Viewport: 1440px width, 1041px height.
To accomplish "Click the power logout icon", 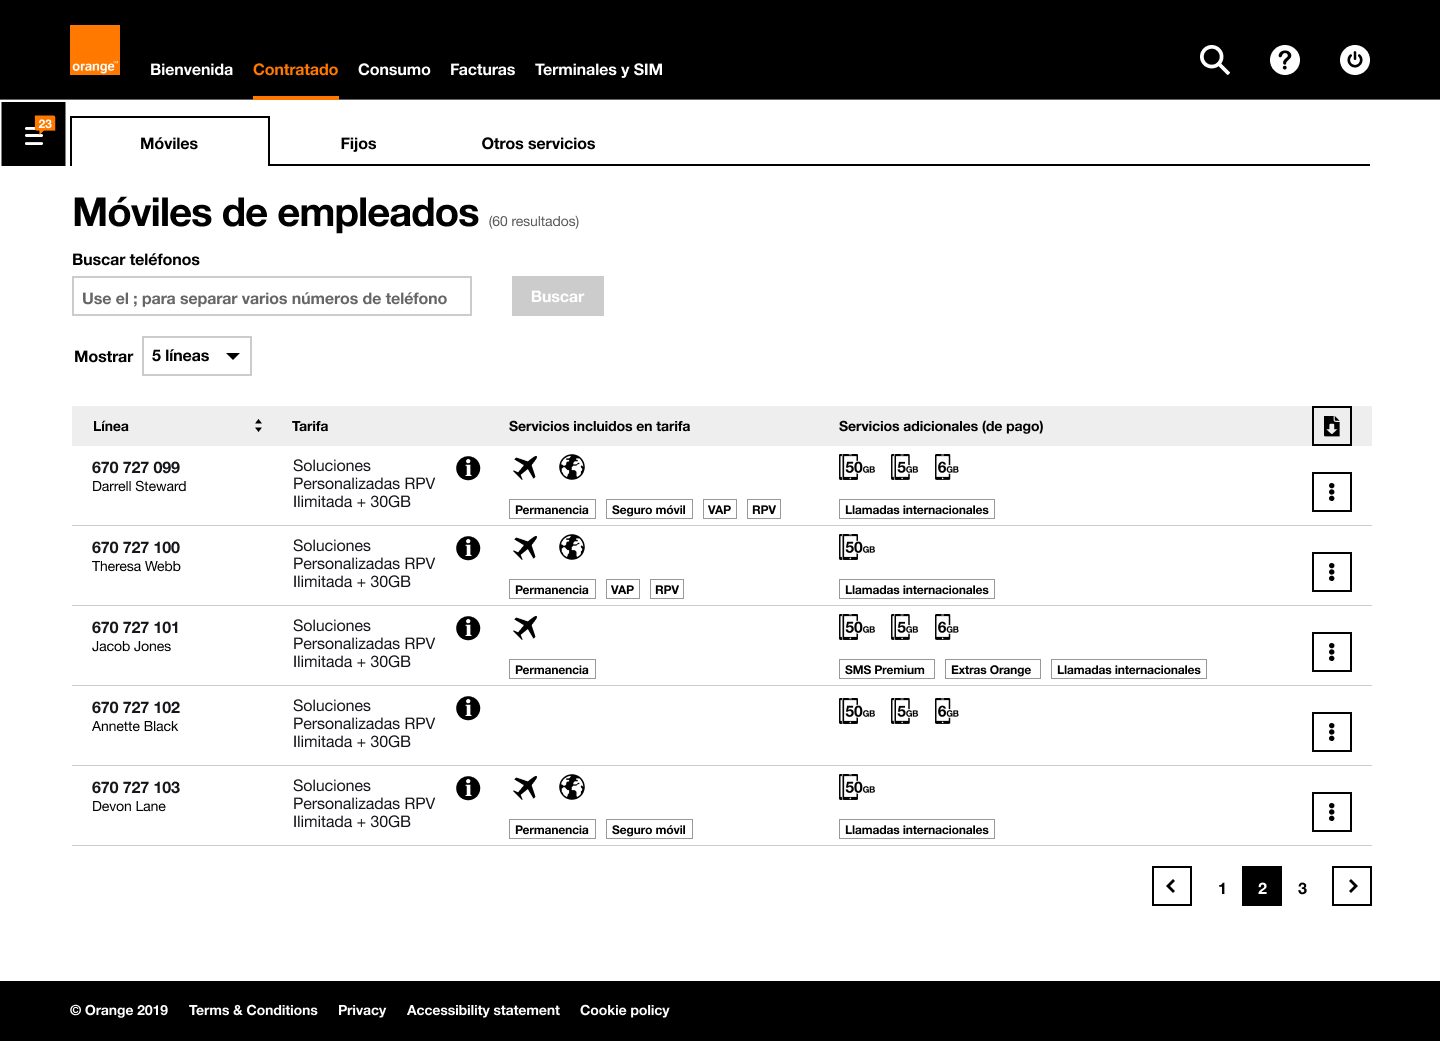I will (x=1355, y=60).
